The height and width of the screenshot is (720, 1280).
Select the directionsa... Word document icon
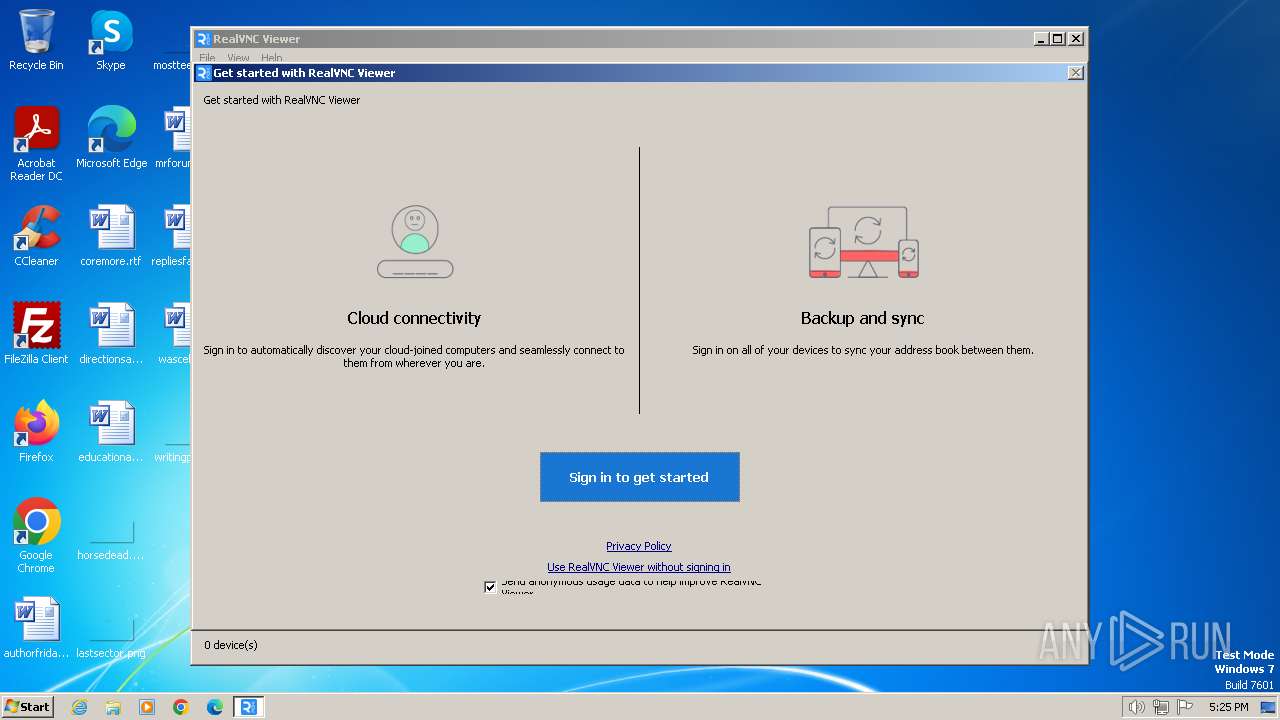click(111, 334)
